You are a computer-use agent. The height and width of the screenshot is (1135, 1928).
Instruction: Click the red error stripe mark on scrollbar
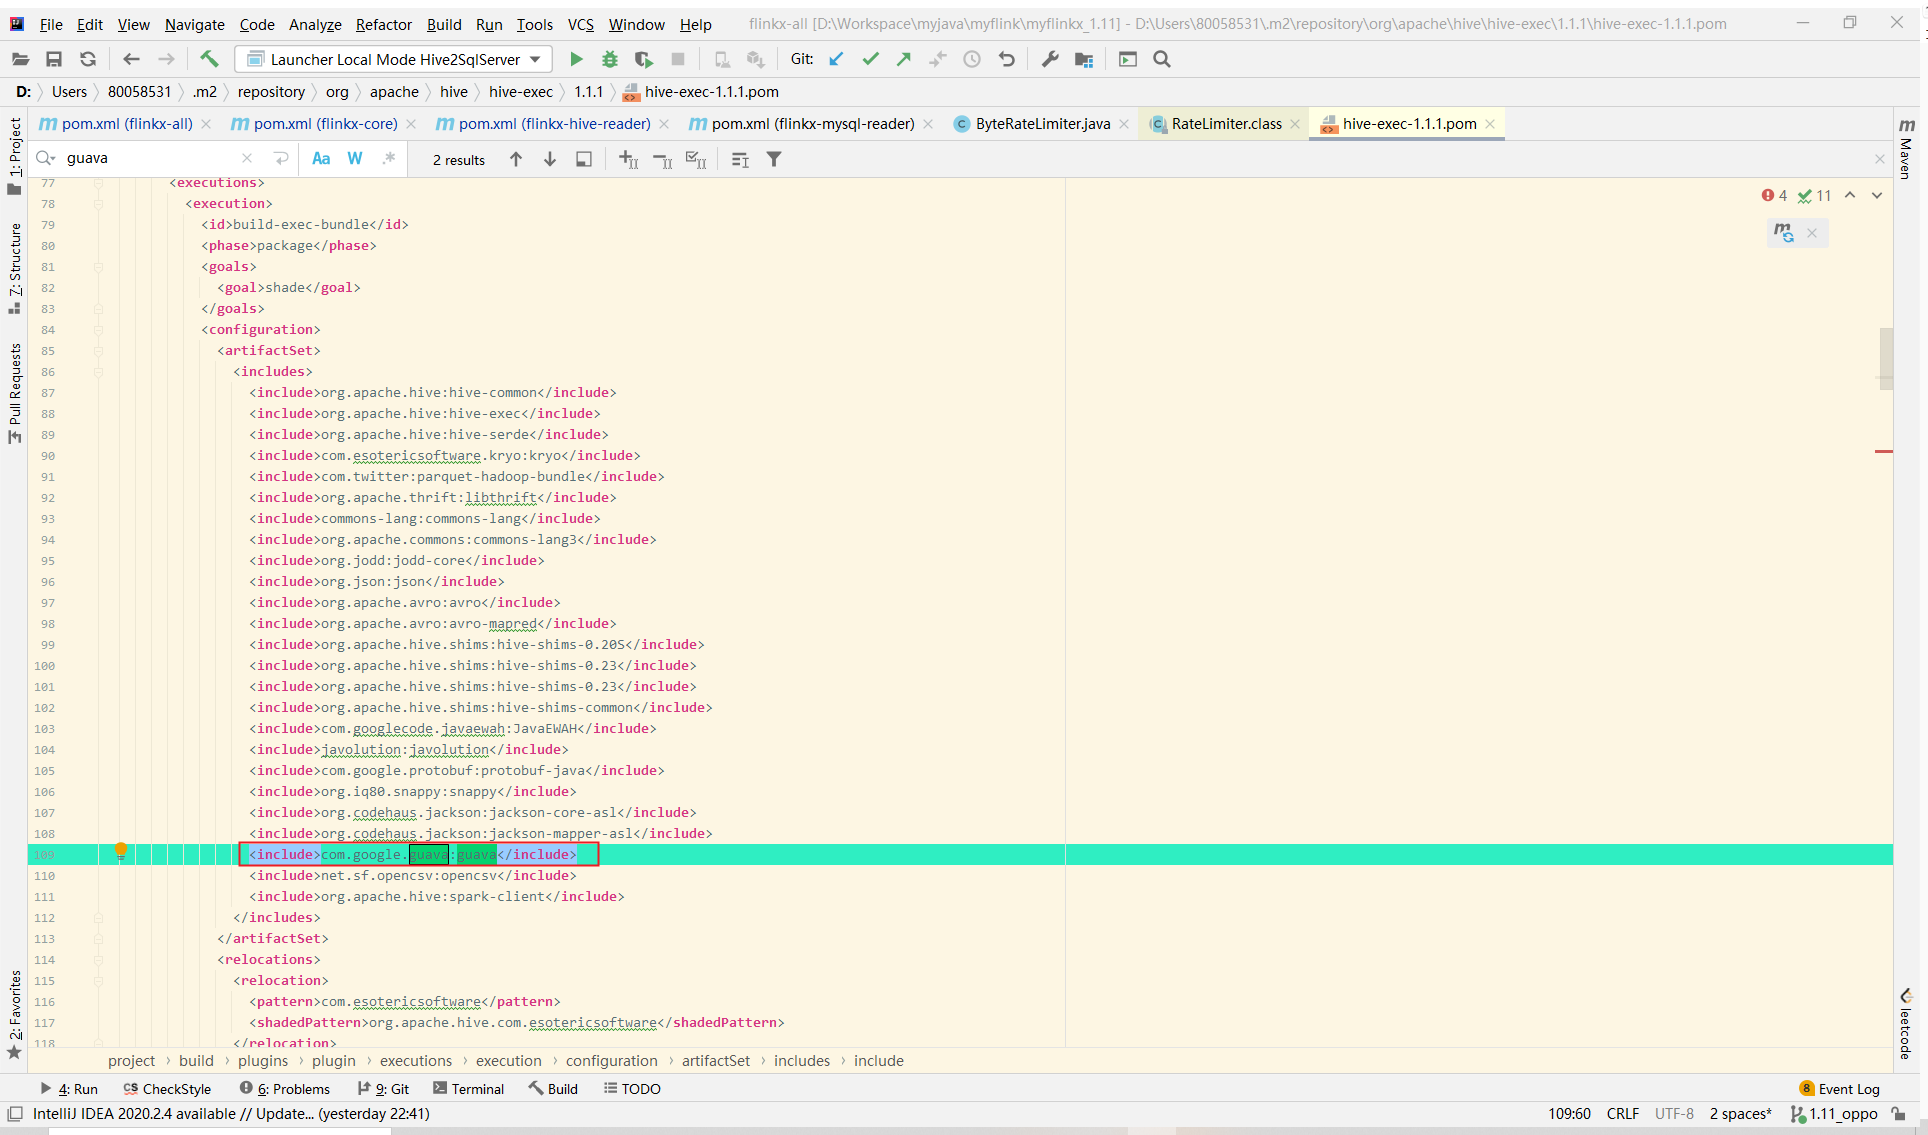(1884, 451)
